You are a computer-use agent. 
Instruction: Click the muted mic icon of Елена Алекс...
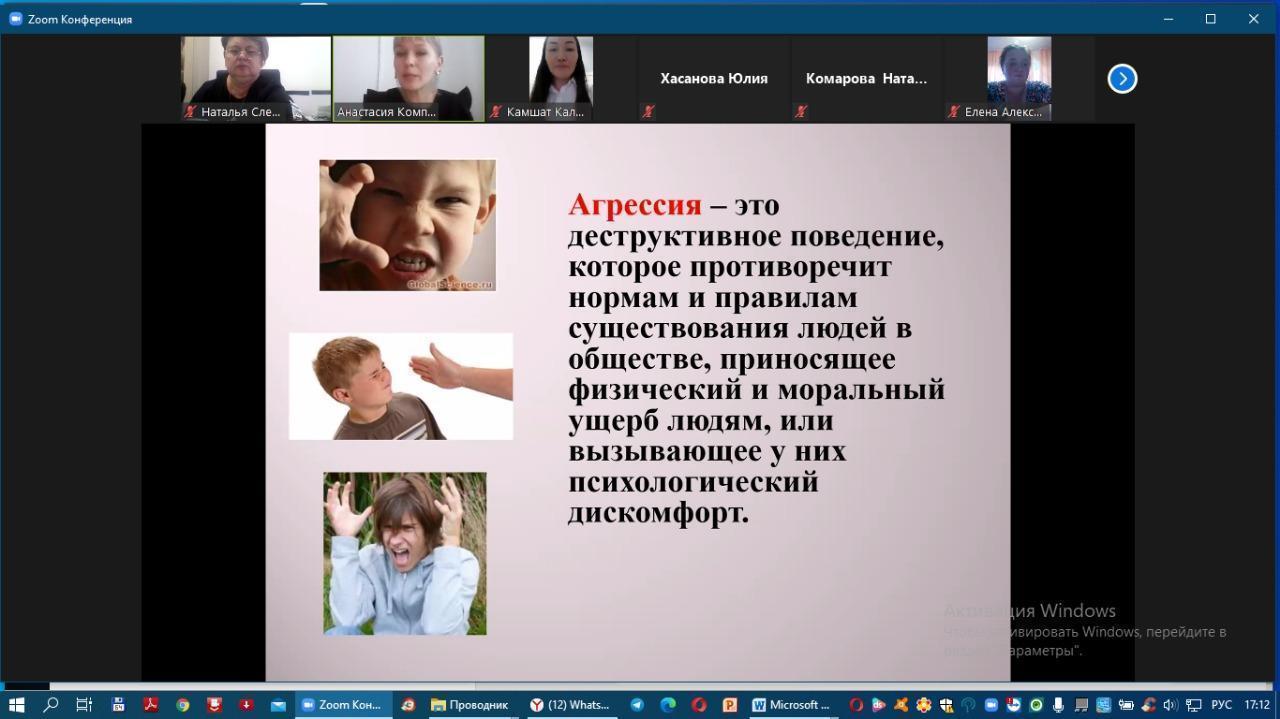pyautogui.click(x=954, y=112)
